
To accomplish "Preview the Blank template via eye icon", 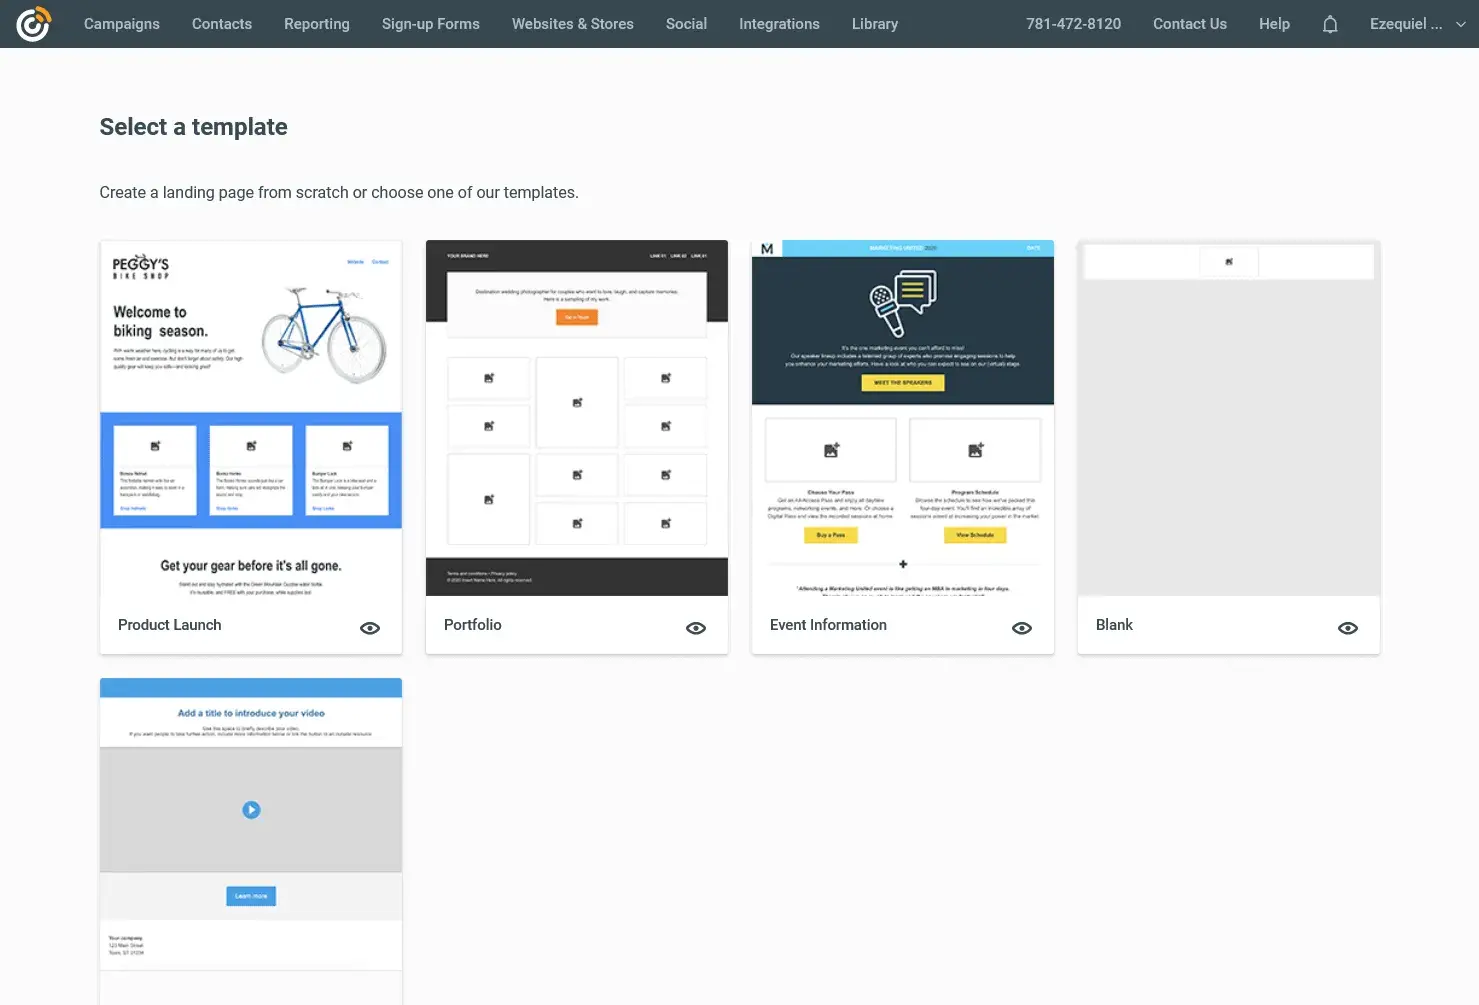I will 1347,628.
